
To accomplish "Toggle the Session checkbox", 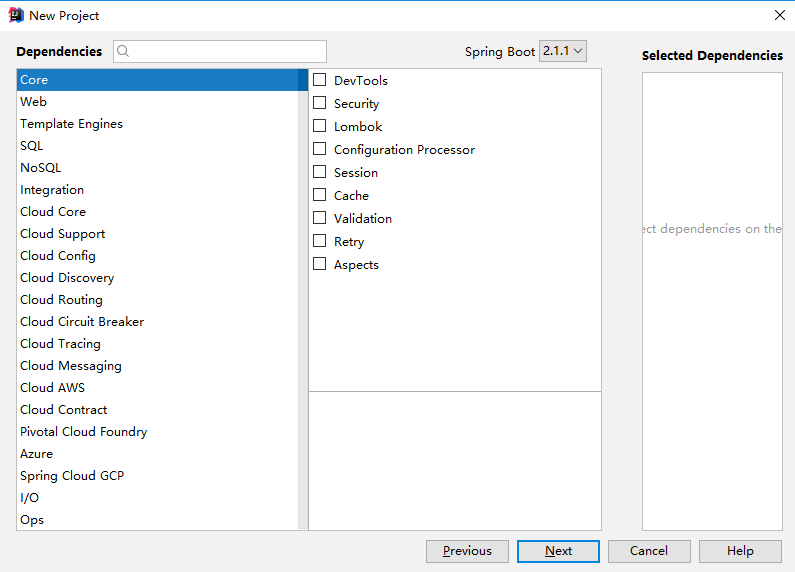I will [x=319, y=171].
